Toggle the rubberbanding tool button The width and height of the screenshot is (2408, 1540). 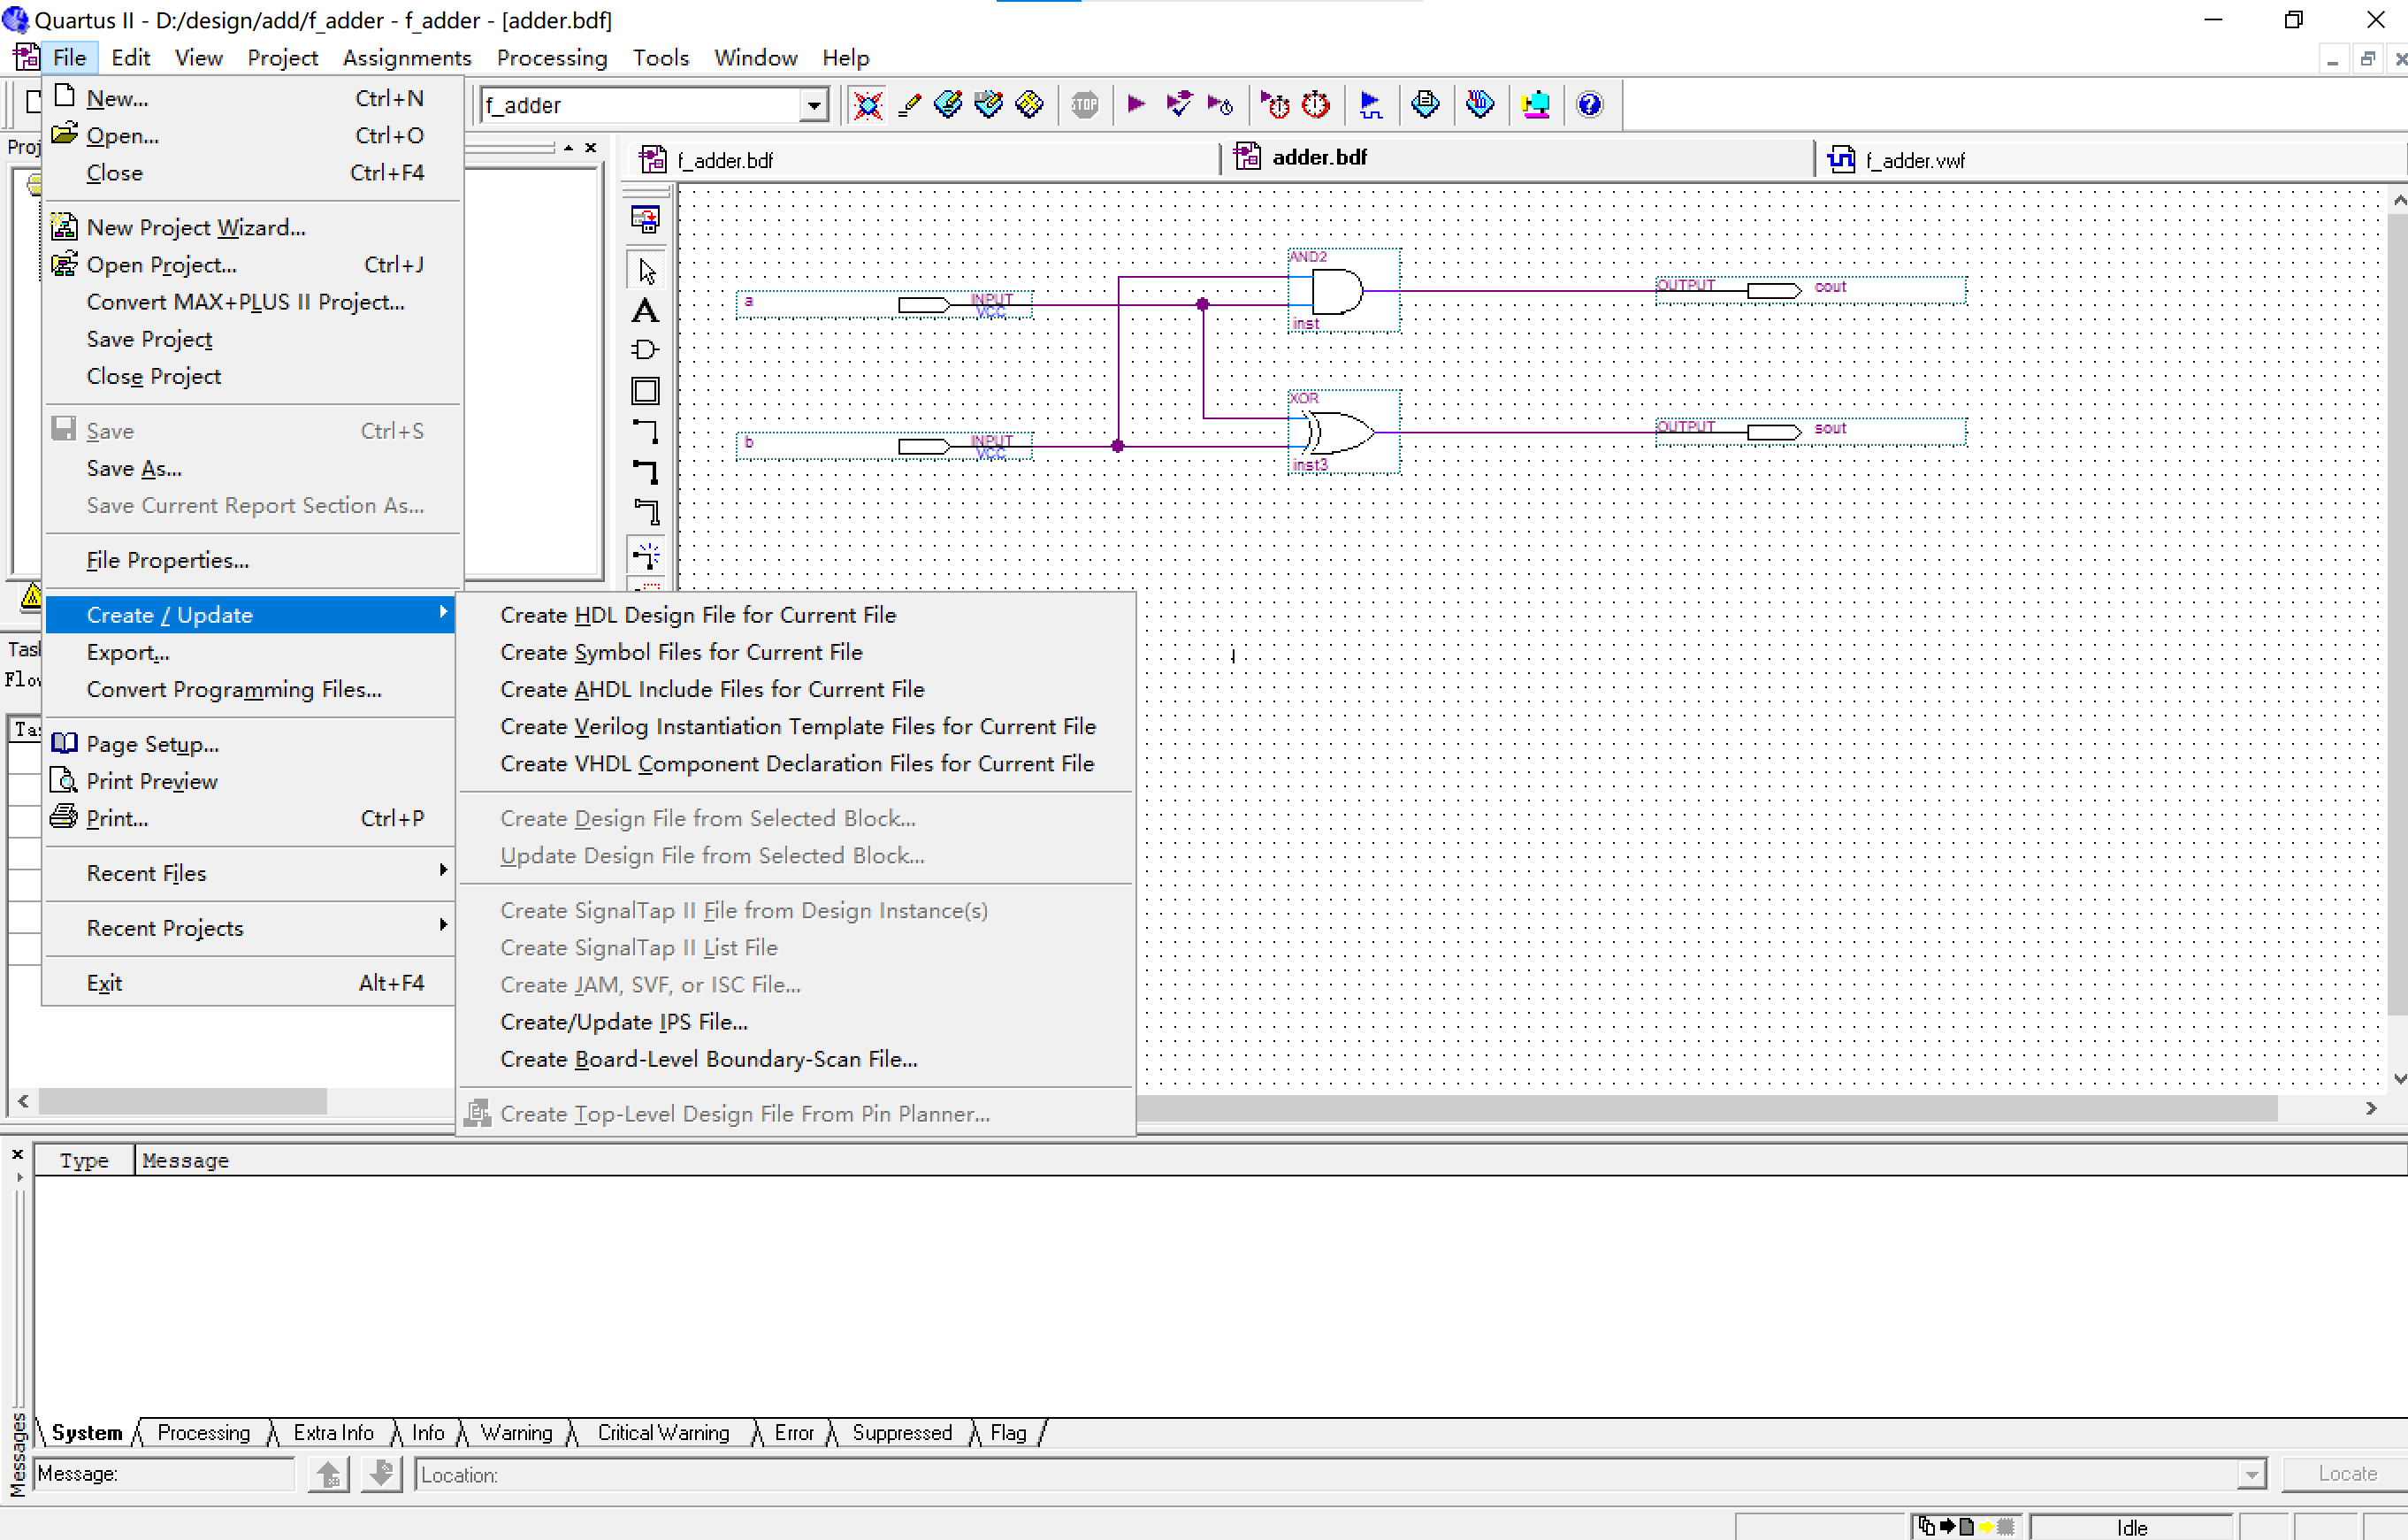(645, 555)
